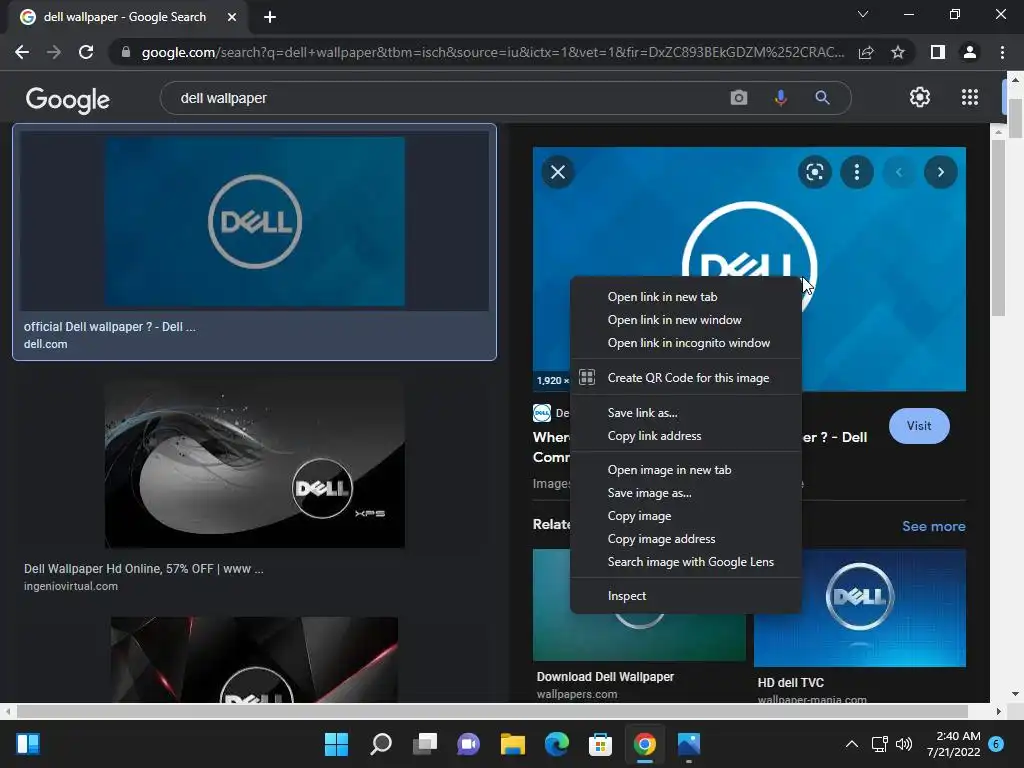Open the HD dell TVC related image

[860, 608]
